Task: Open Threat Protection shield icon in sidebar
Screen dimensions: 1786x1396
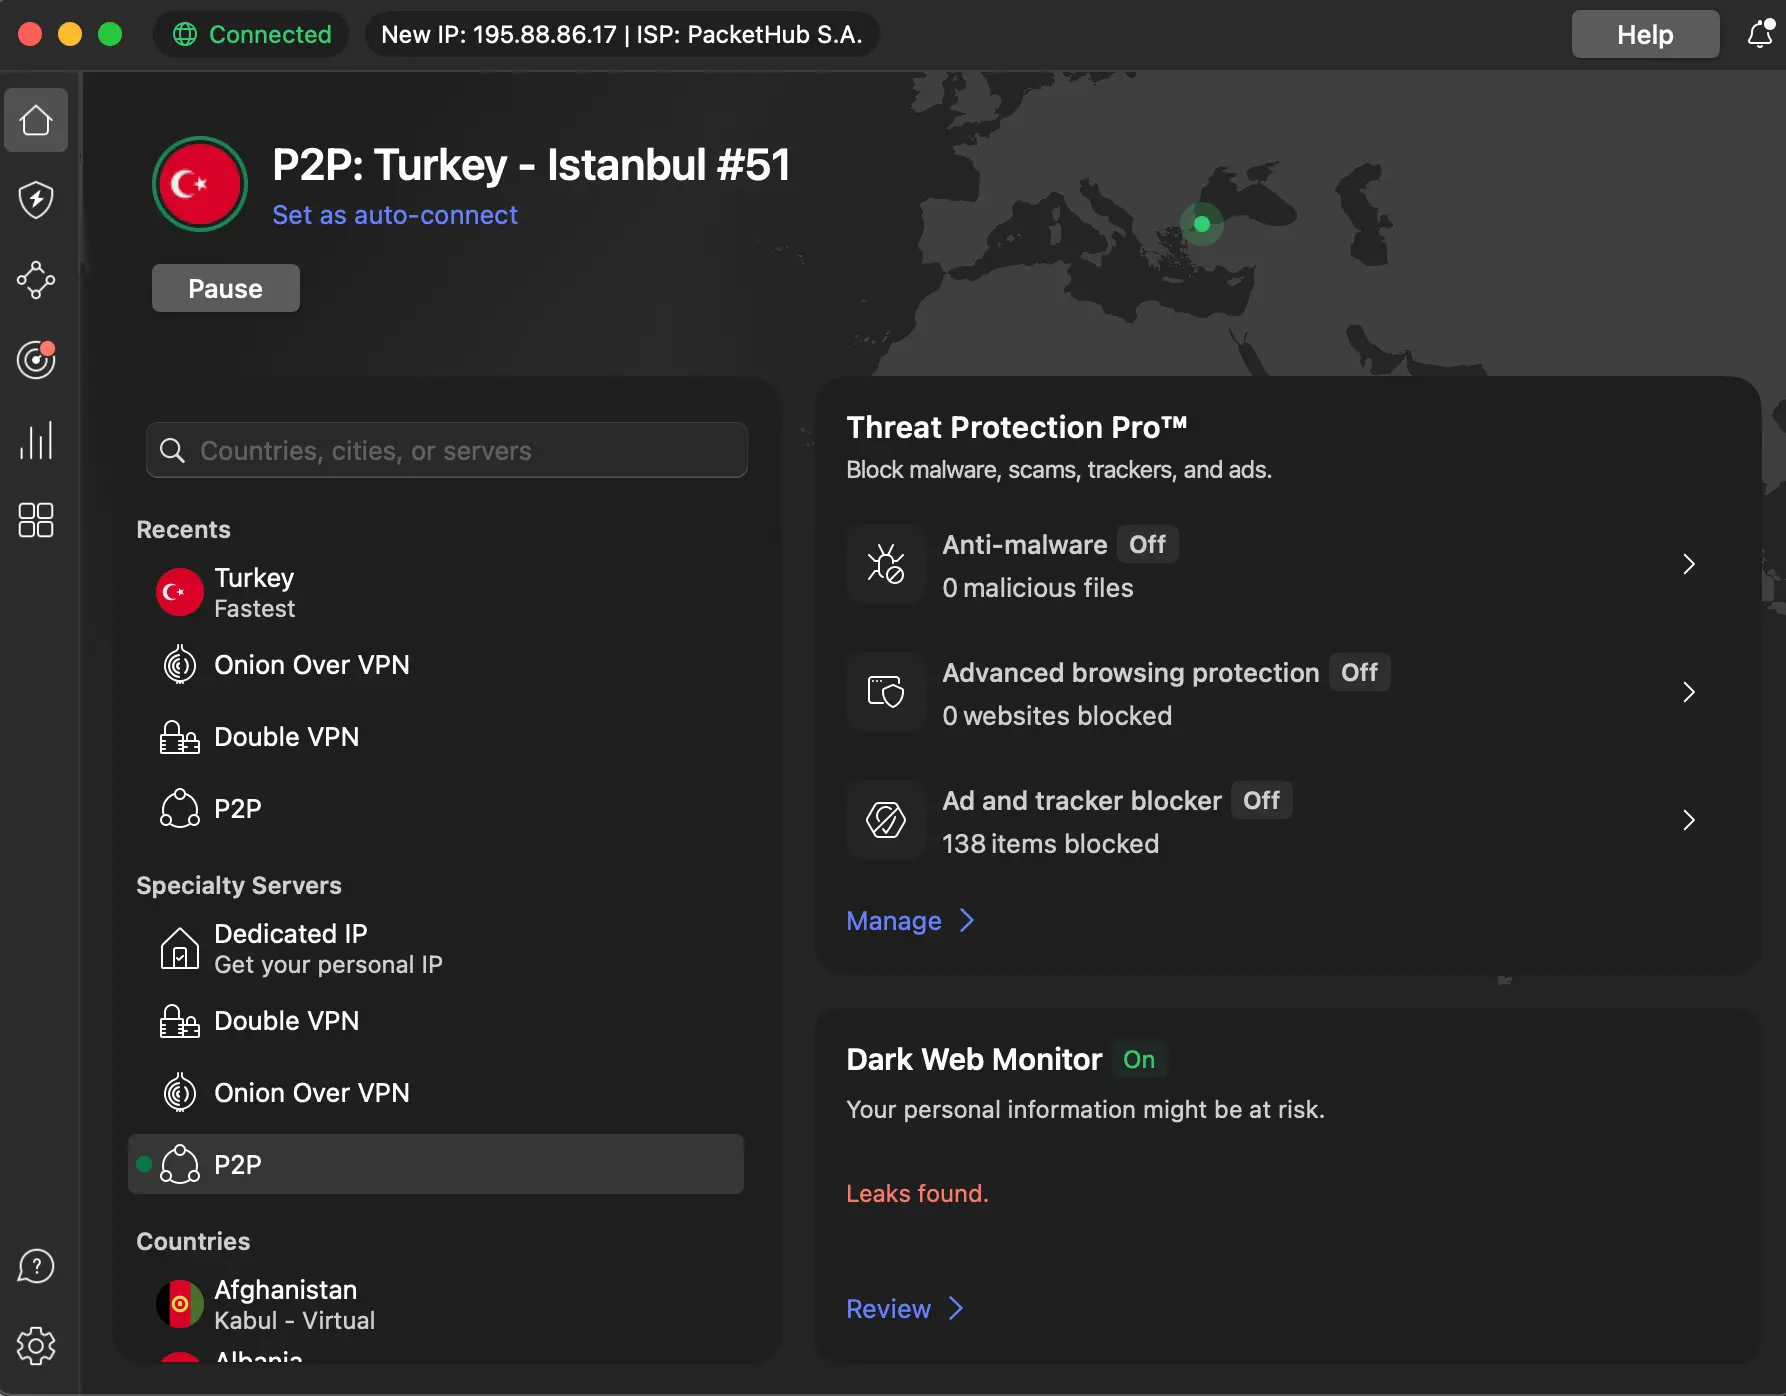Action: pyautogui.click(x=36, y=200)
